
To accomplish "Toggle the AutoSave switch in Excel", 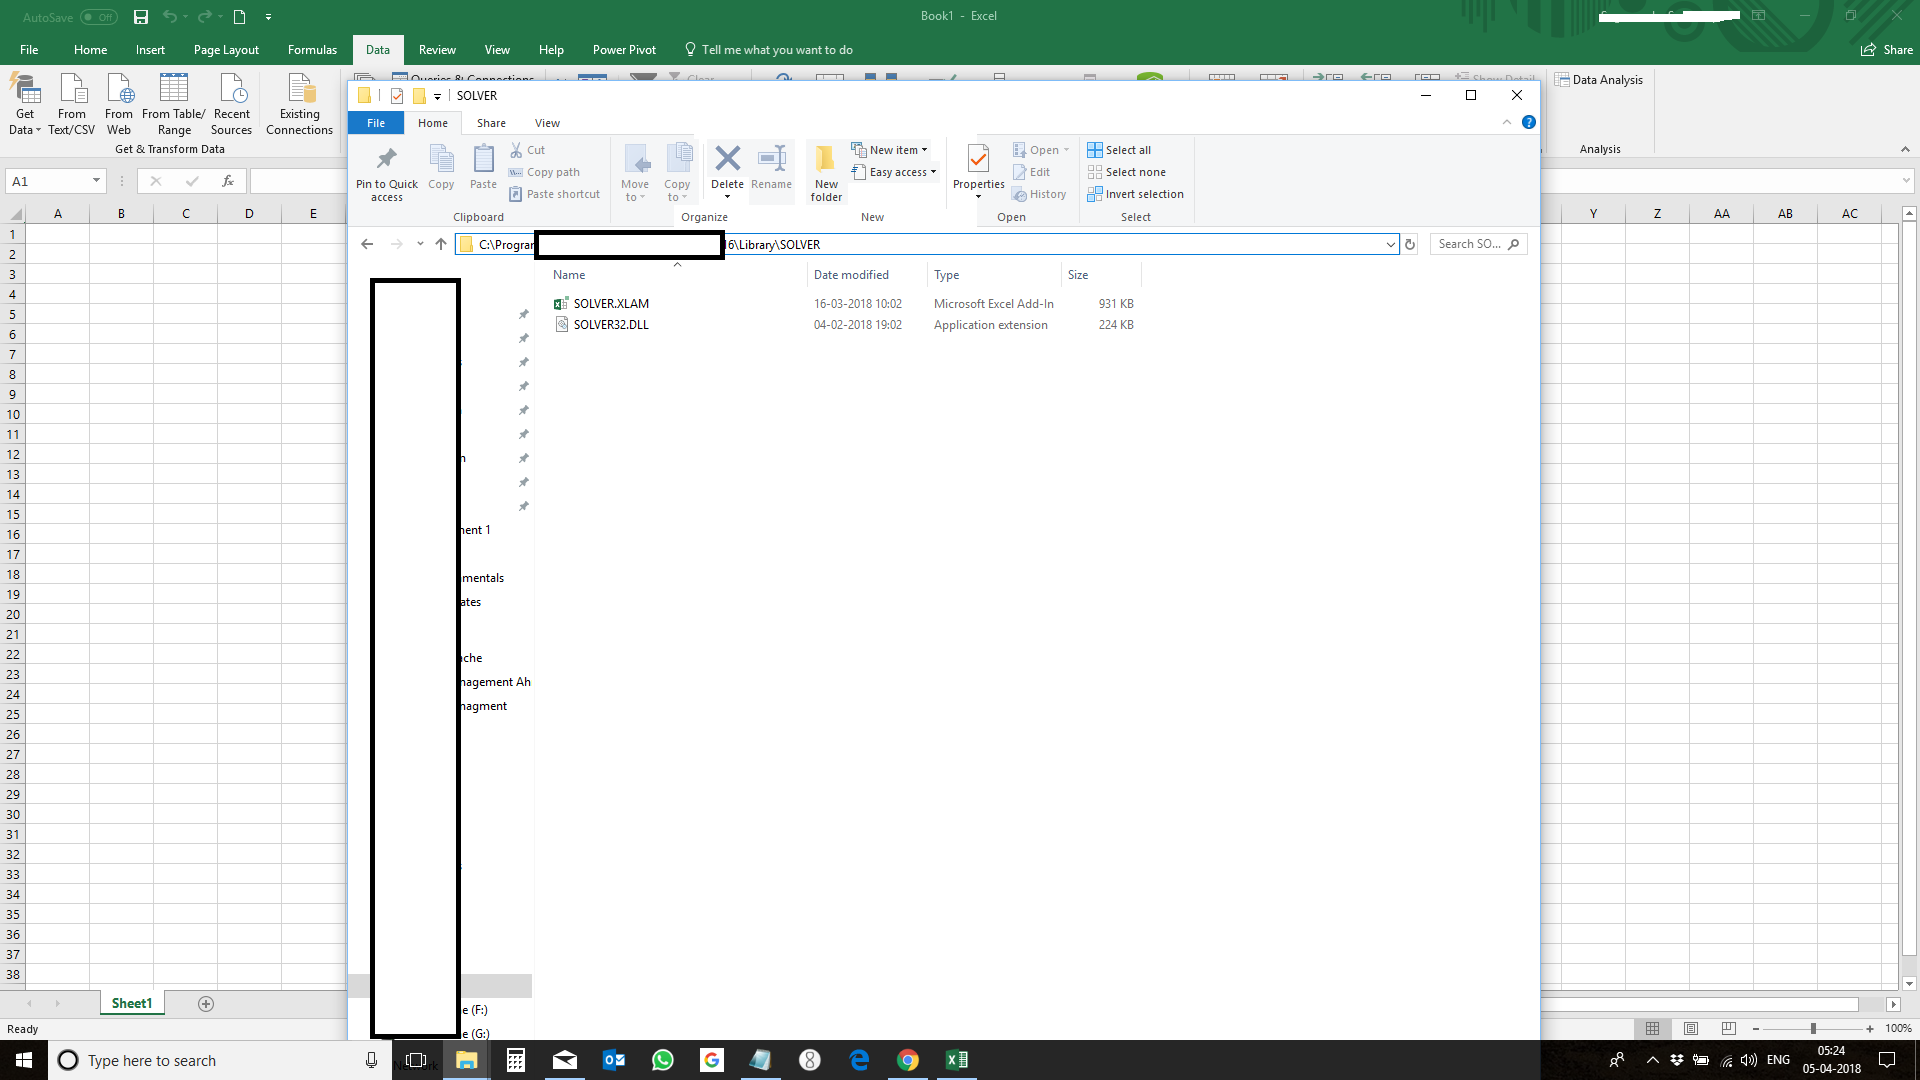I will [99, 17].
